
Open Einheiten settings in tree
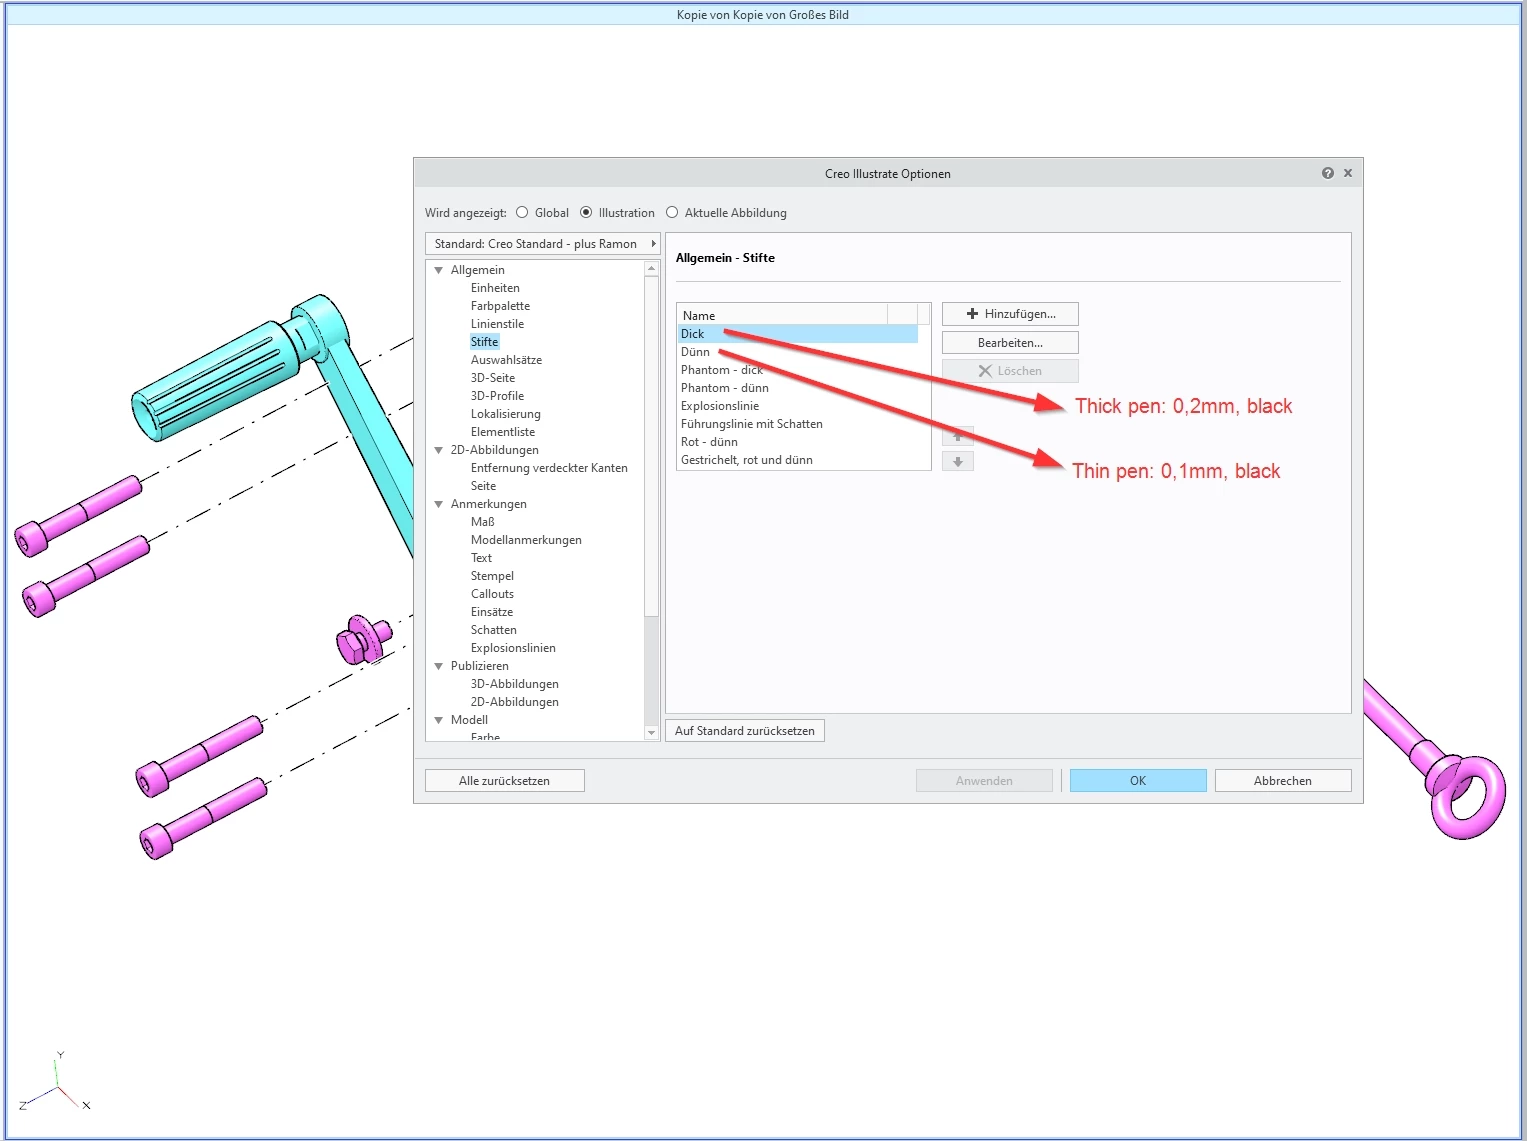click(495, 288)
